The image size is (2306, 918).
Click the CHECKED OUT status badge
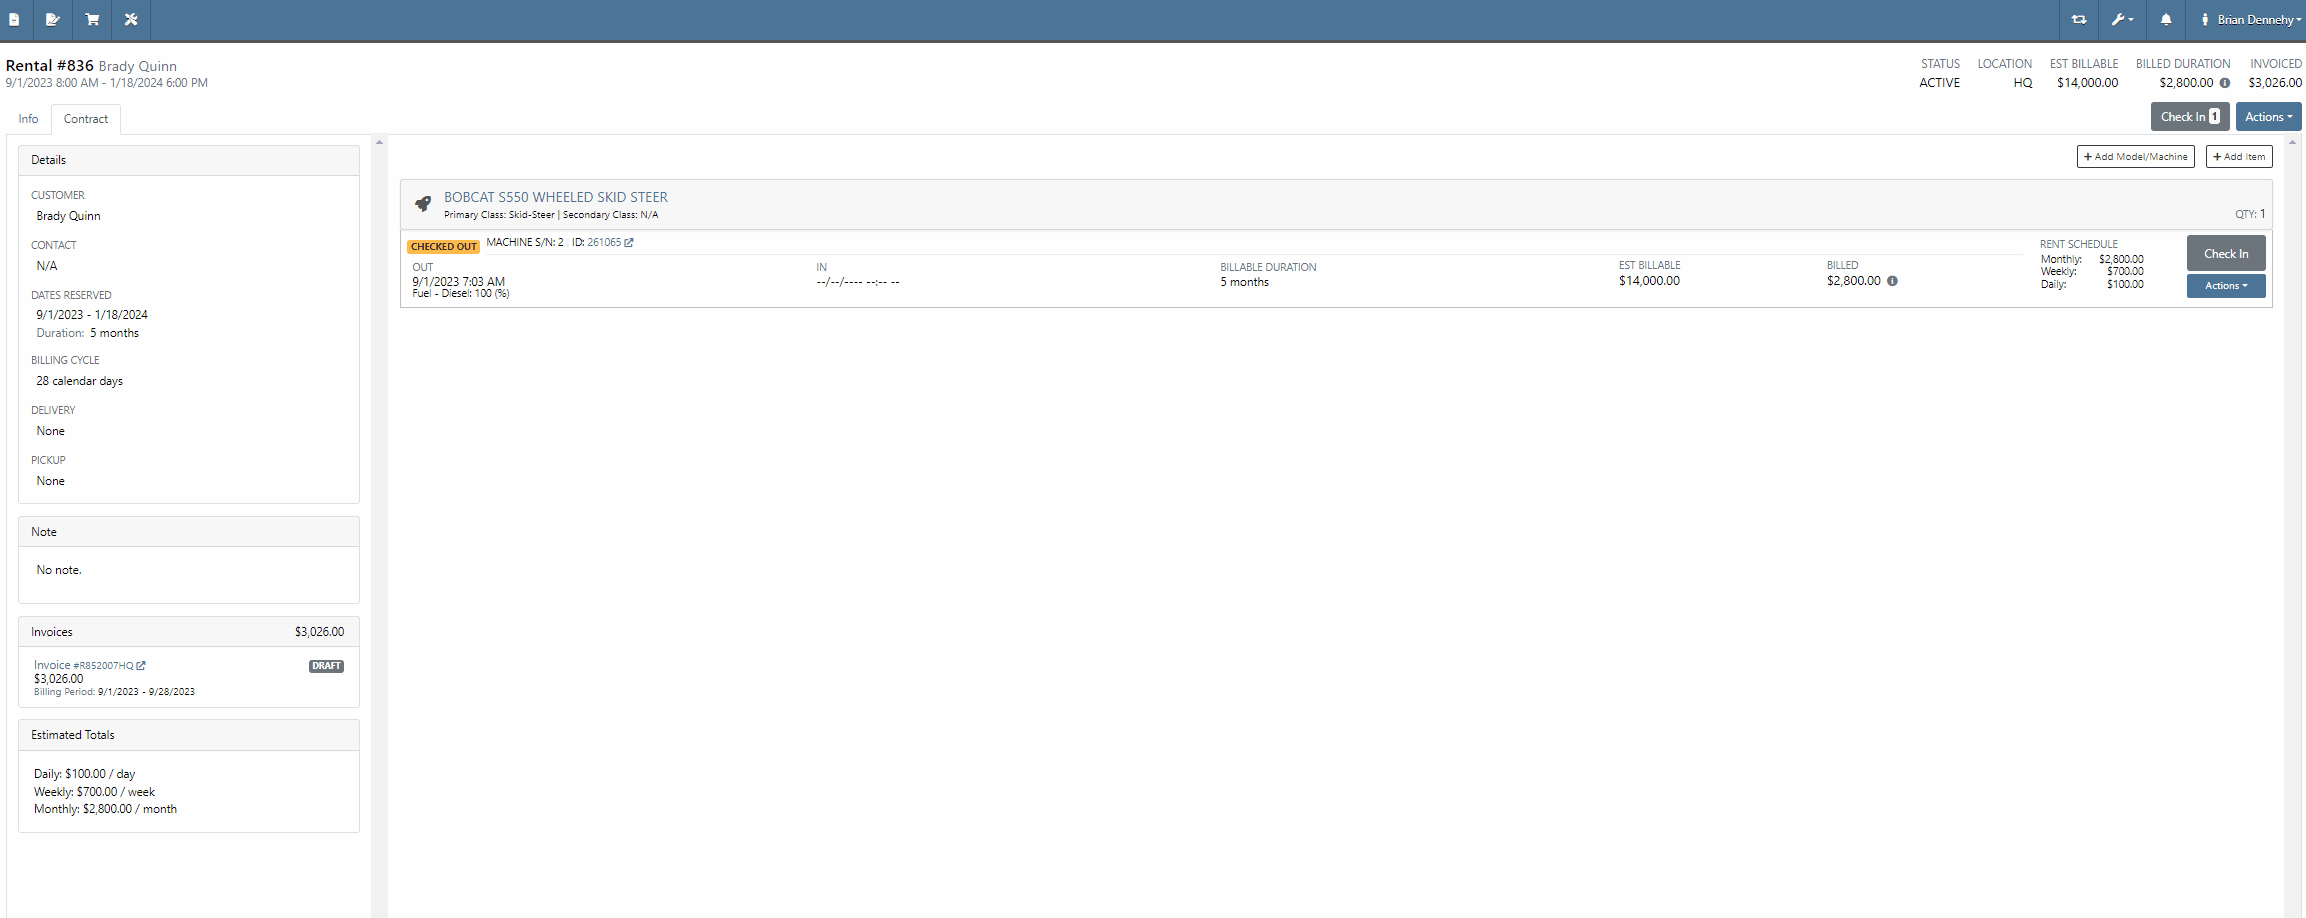pyautogui.click(x=444, y=246)
